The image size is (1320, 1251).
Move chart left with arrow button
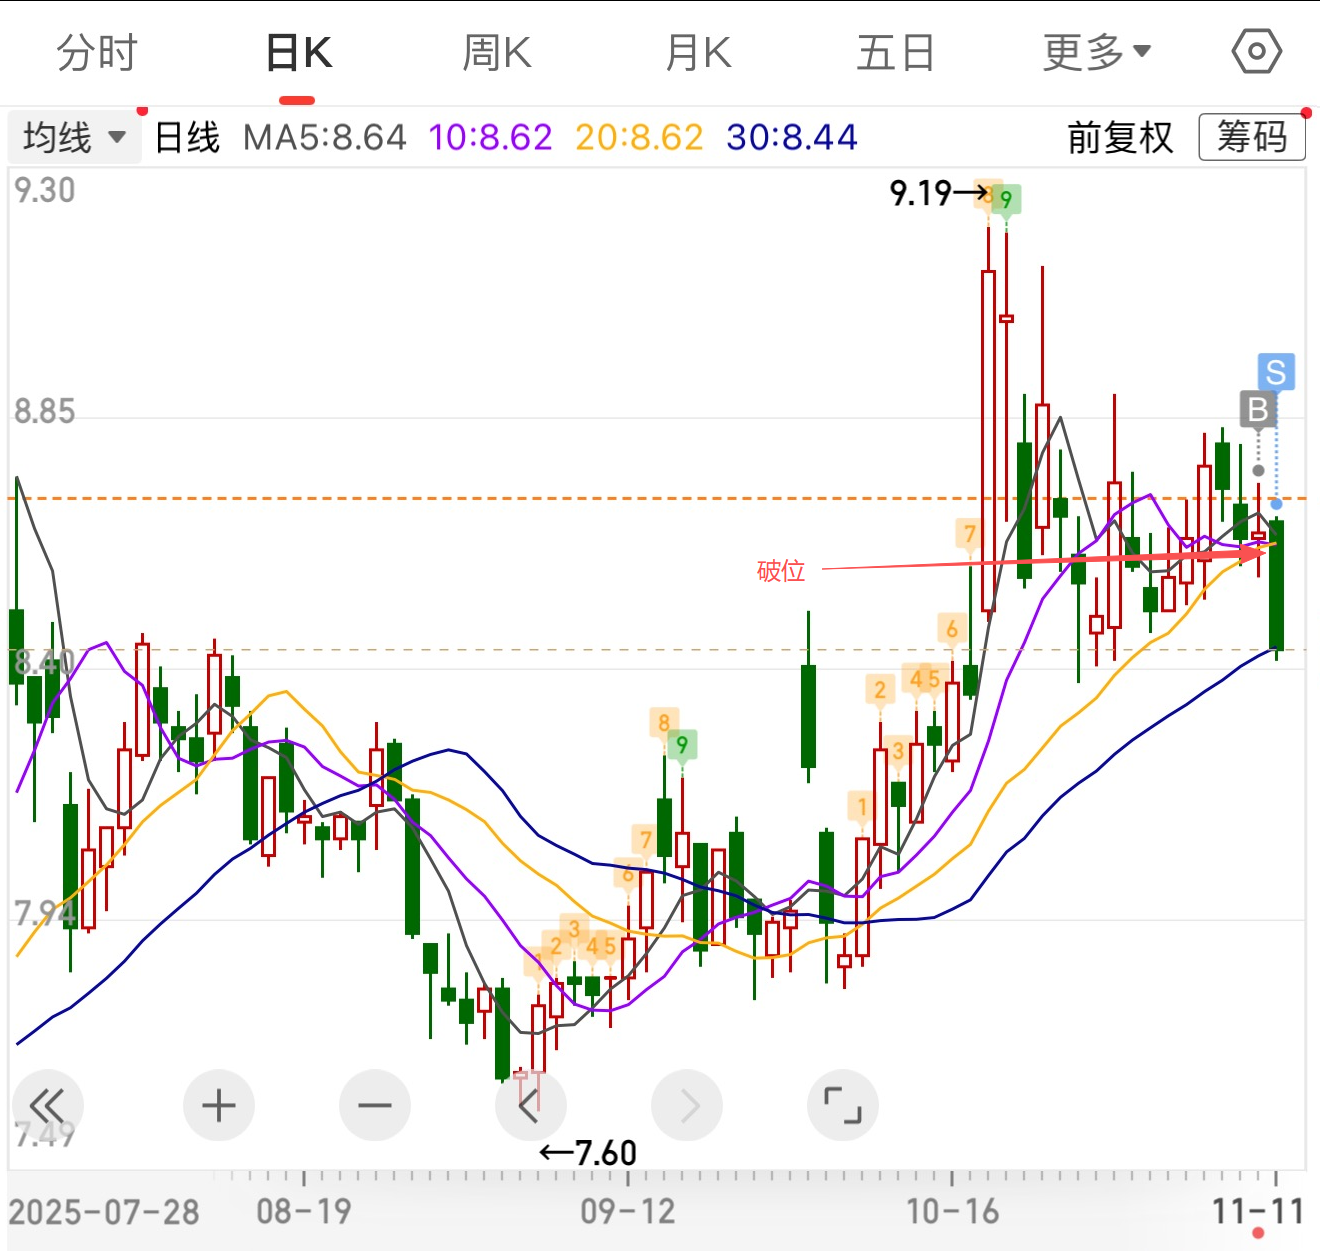click(x=531, y=1106)
